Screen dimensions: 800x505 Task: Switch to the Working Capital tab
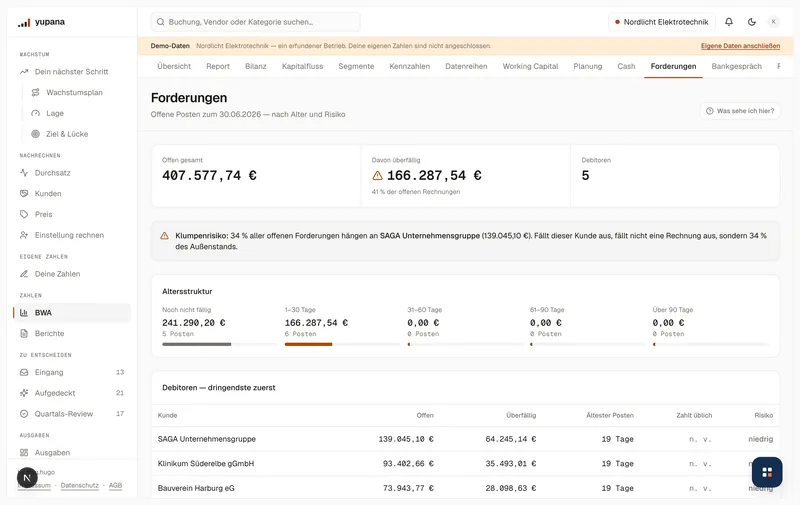coord(531,66)
